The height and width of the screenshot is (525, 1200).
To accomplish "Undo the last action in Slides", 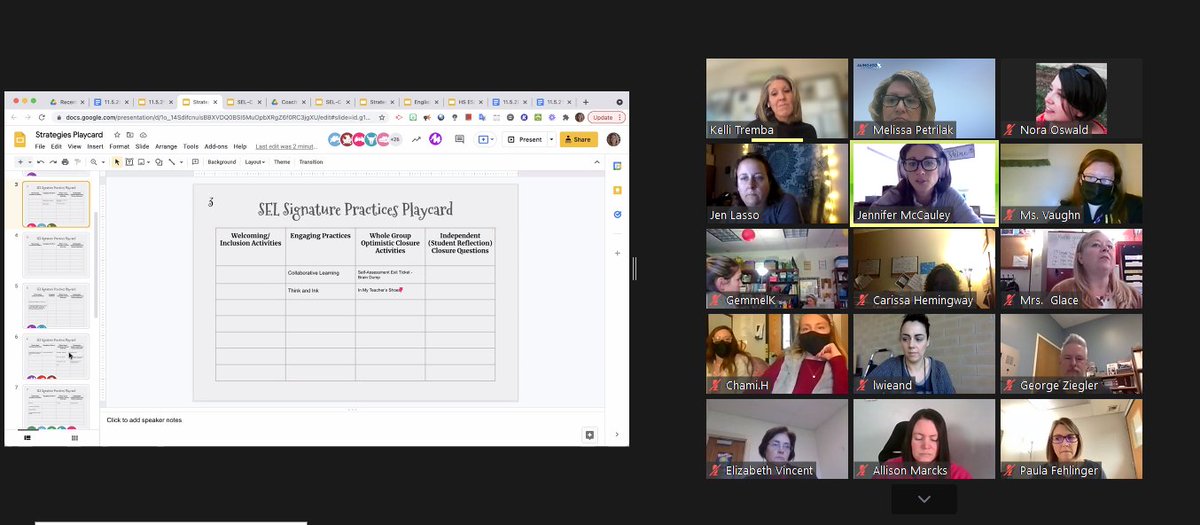I will (x=41, y=162).
